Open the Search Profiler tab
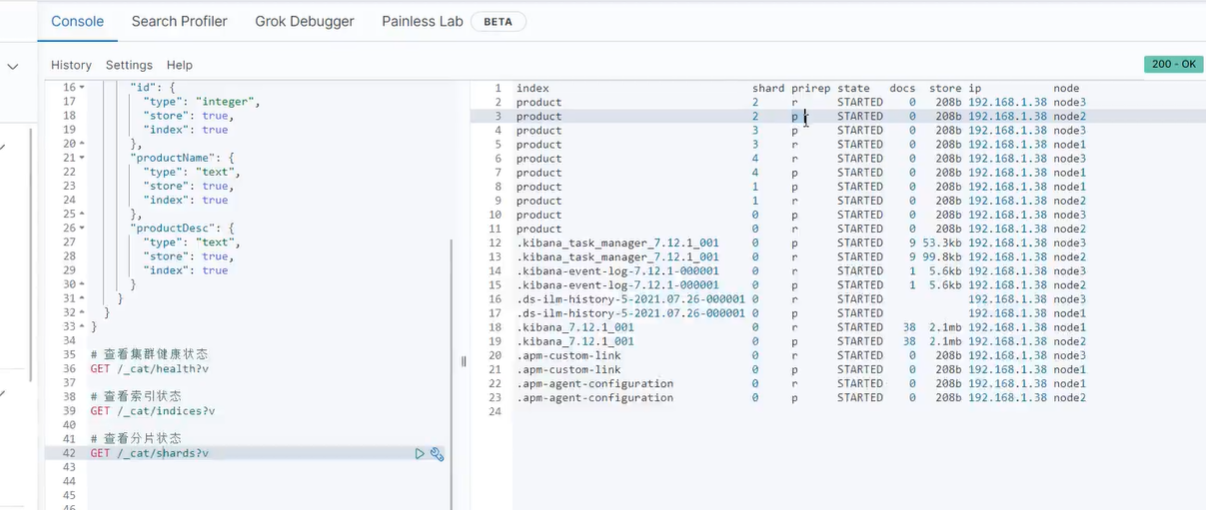 click(x=179, y=21)
